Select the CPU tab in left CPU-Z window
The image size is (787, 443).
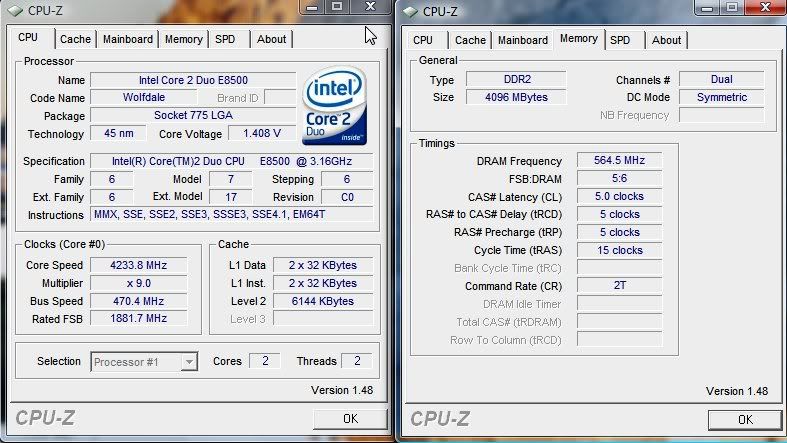pyautogui.click(x=28, y=38)
